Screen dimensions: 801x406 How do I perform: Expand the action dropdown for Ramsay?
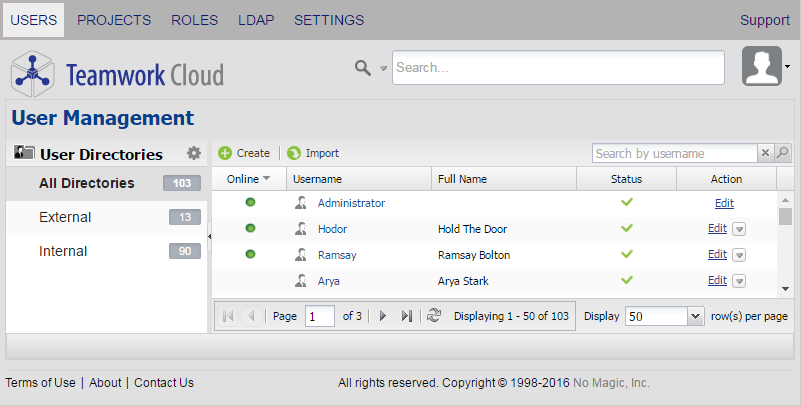(739, 255)
